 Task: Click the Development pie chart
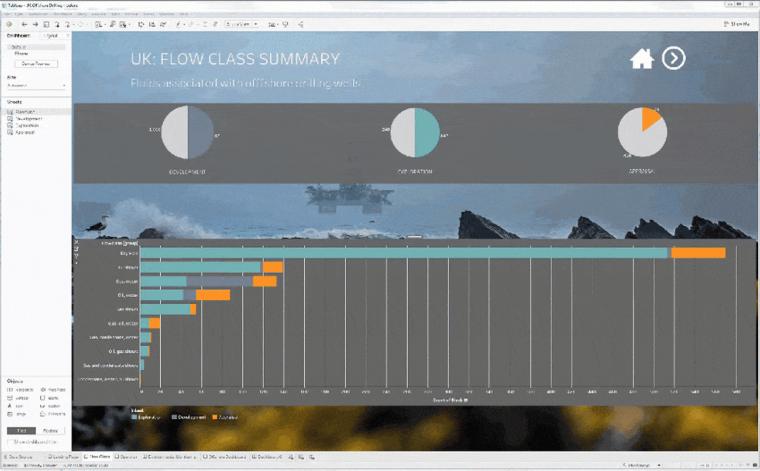[188, 132]
